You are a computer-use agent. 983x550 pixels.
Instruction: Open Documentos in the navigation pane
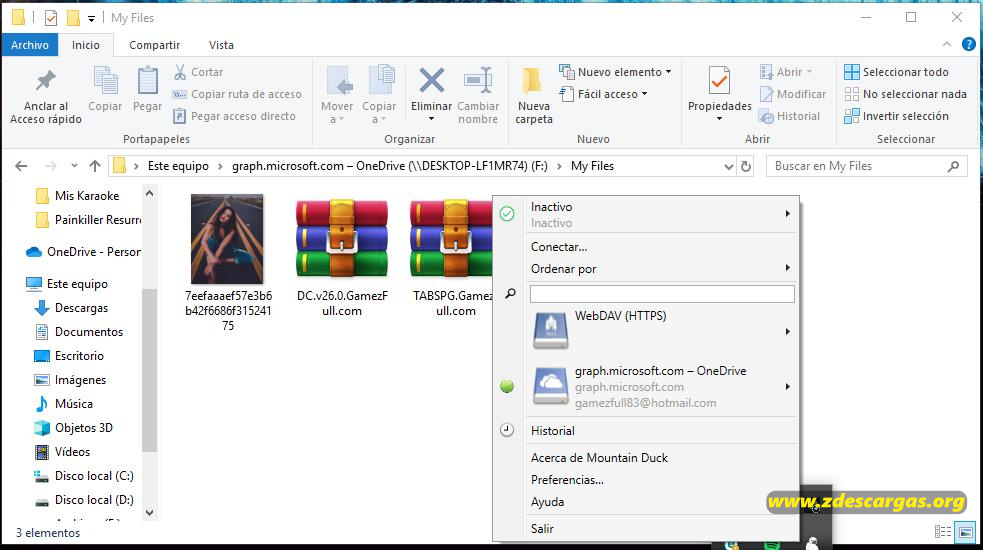click(79, 332)
